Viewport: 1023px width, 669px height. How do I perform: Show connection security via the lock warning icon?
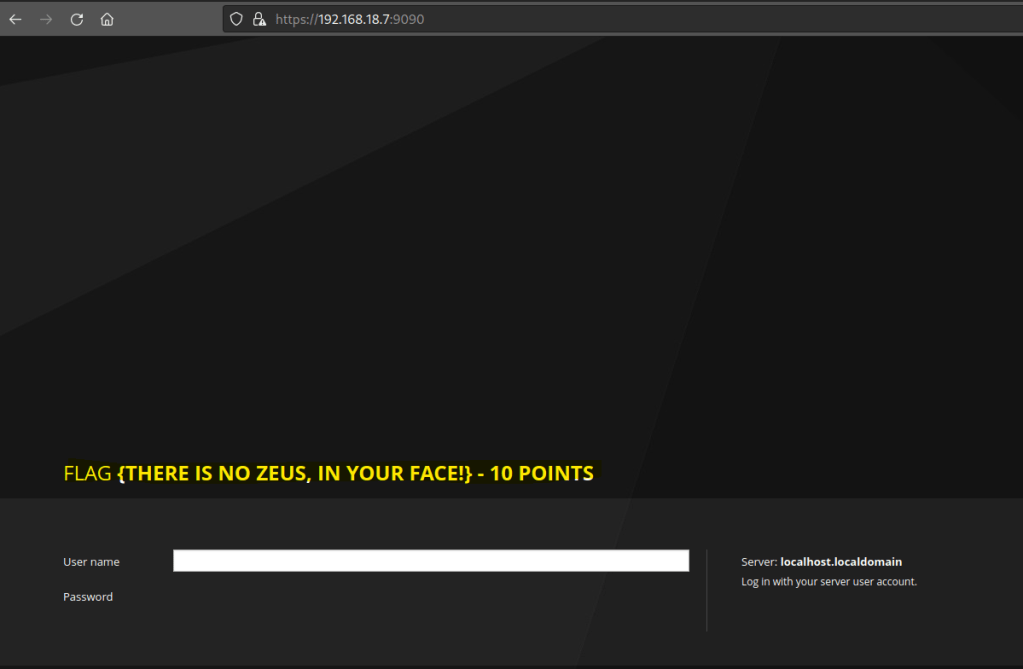(259, 19)
